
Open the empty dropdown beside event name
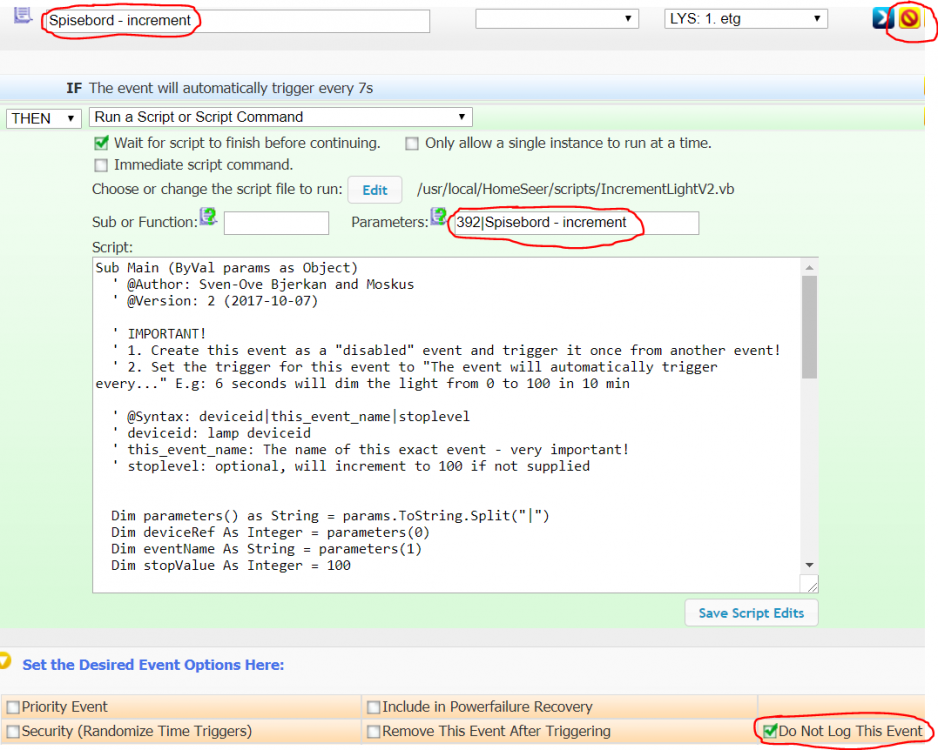pyautogui.click(x=556, y=19)
